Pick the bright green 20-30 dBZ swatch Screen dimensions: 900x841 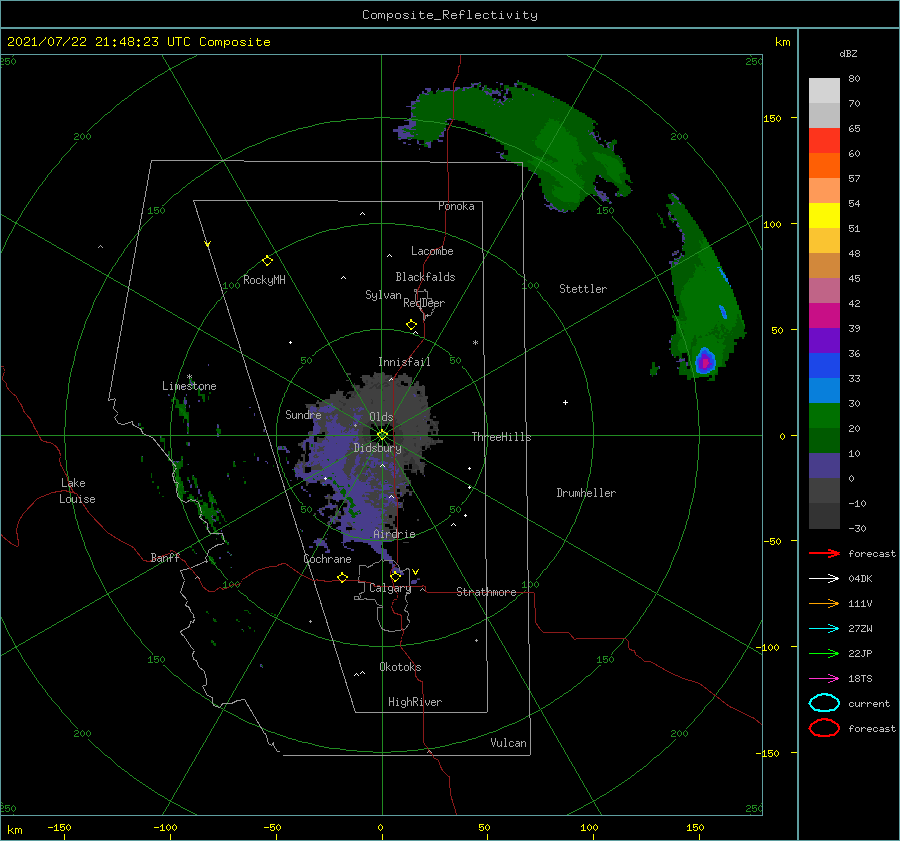824,416
